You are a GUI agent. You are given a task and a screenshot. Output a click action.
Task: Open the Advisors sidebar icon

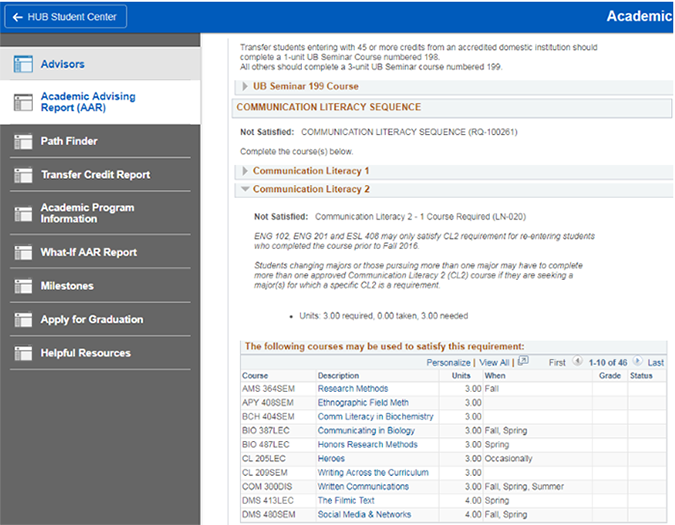point(22,65)
